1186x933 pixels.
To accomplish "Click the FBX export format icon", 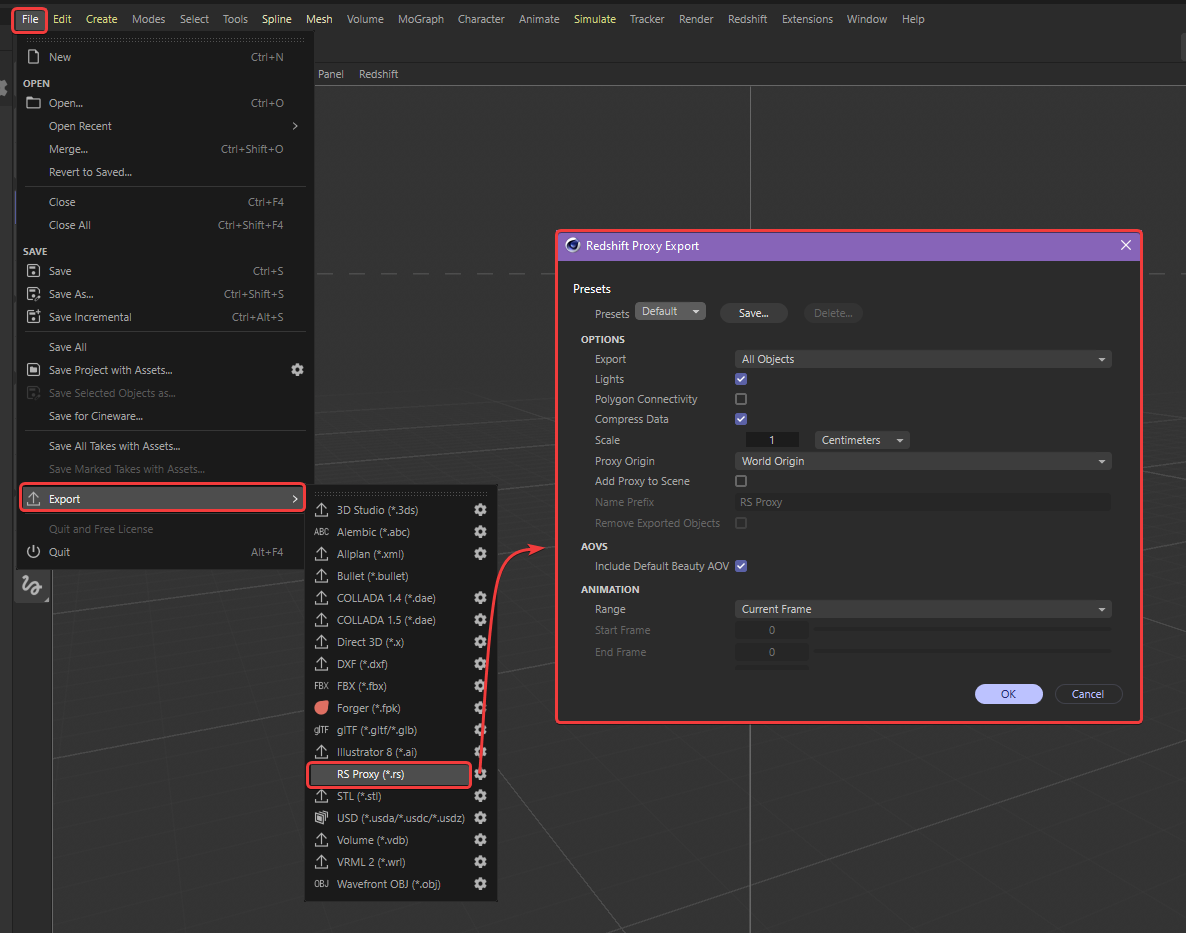I will click(321, 686).
